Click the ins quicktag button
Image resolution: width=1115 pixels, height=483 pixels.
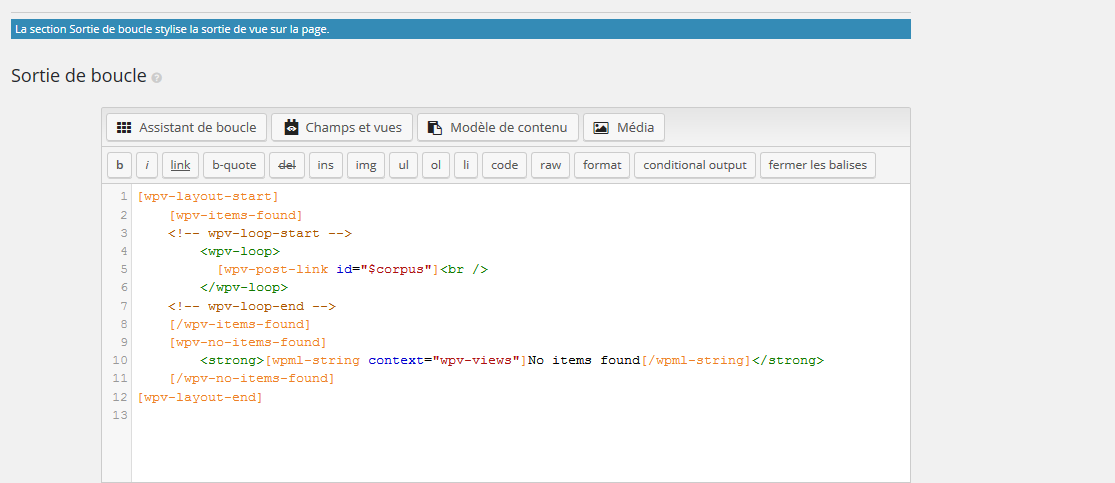pyautogui.click(x=326, y=165)
